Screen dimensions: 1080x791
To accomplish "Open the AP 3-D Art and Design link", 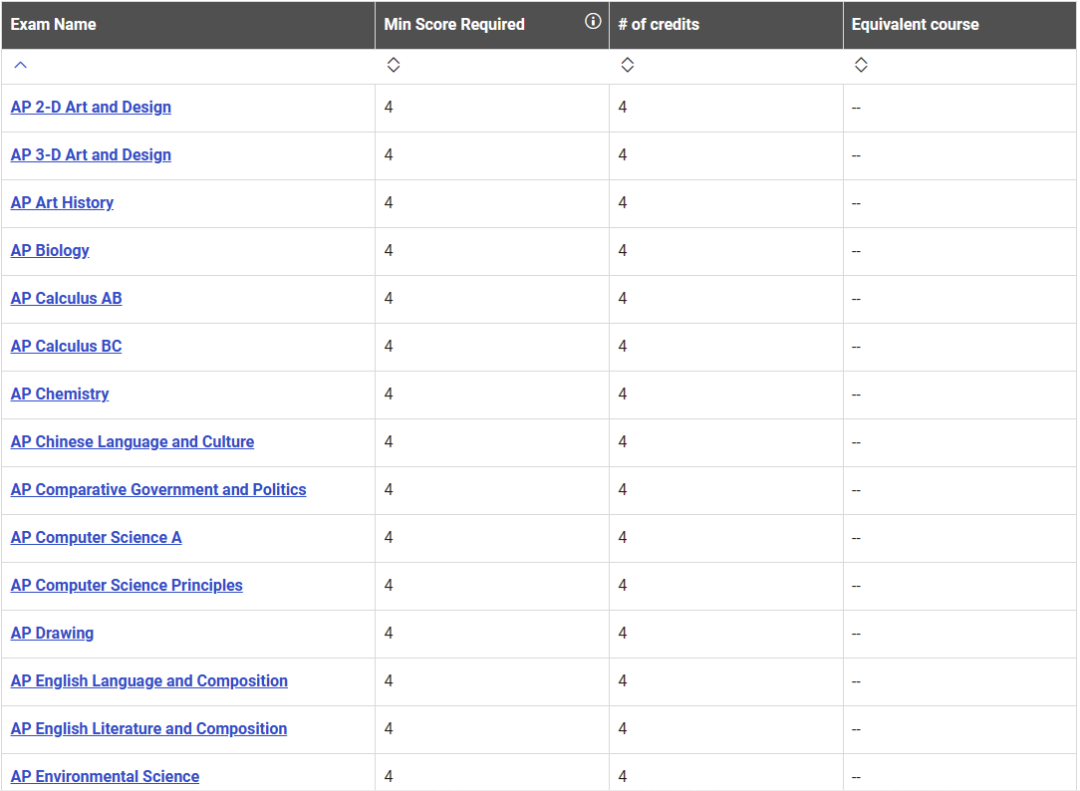I will click(91, 155).
